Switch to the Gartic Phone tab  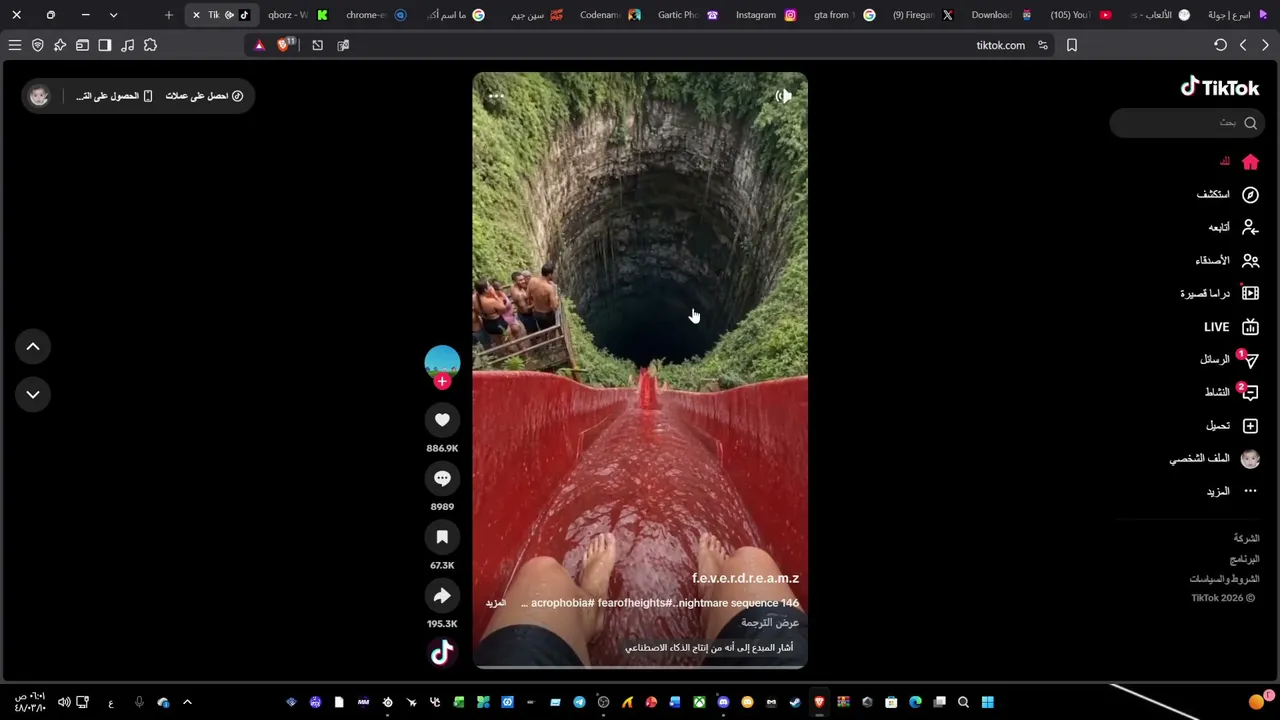click(688, 15)
